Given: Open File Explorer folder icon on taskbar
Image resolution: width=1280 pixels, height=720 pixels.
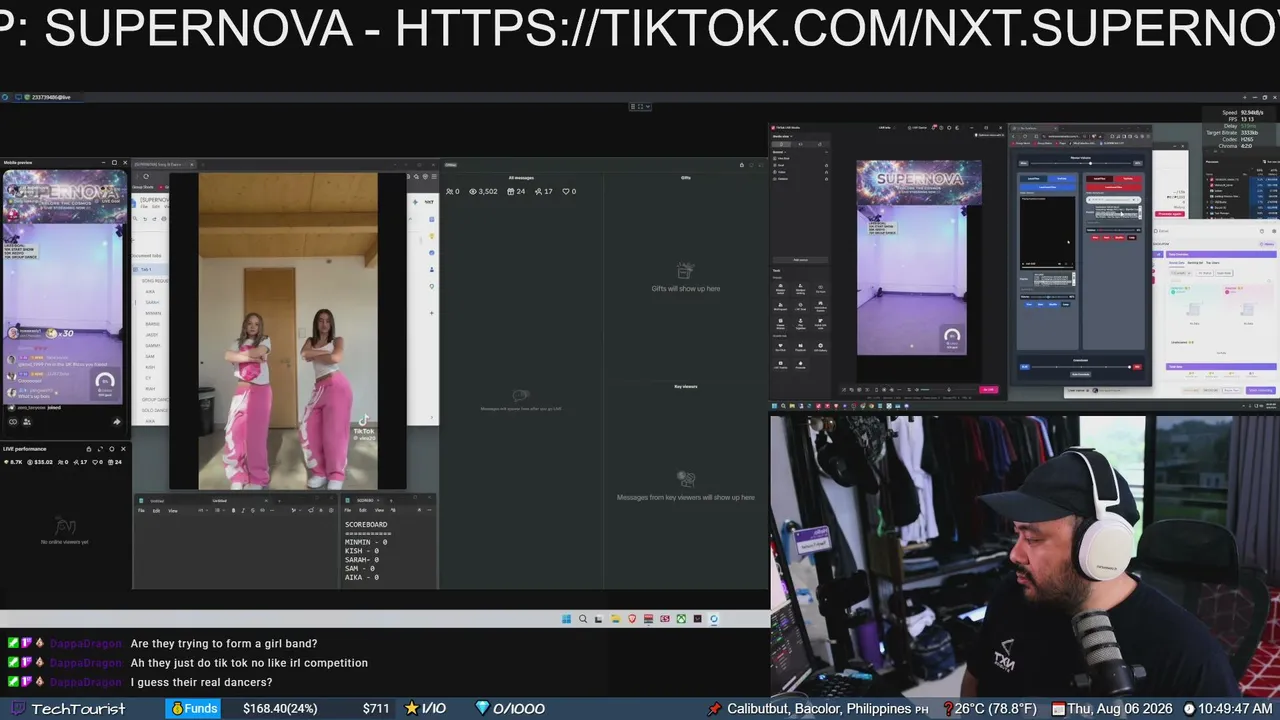Looking at the screenshot, I should [616, 619].
